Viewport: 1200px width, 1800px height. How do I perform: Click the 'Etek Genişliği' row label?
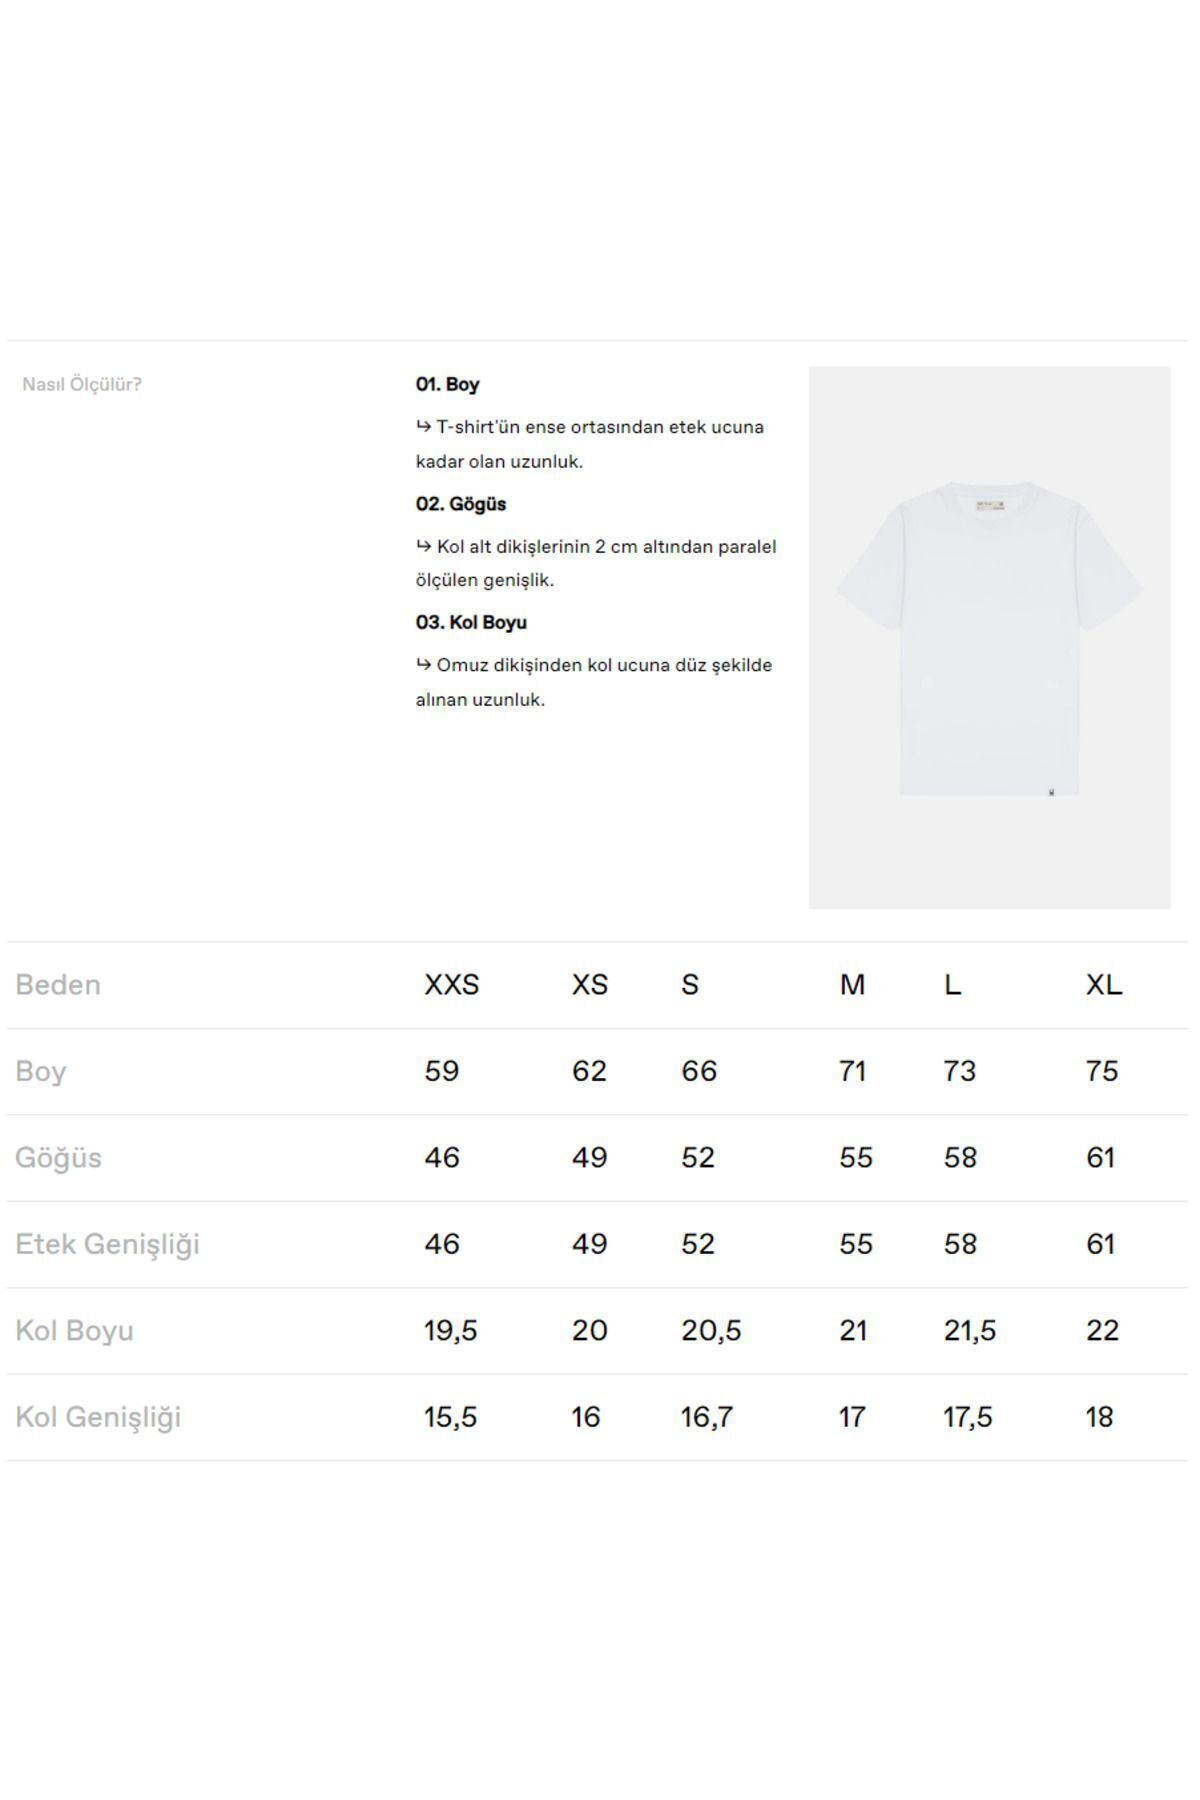click(107, 1245)
